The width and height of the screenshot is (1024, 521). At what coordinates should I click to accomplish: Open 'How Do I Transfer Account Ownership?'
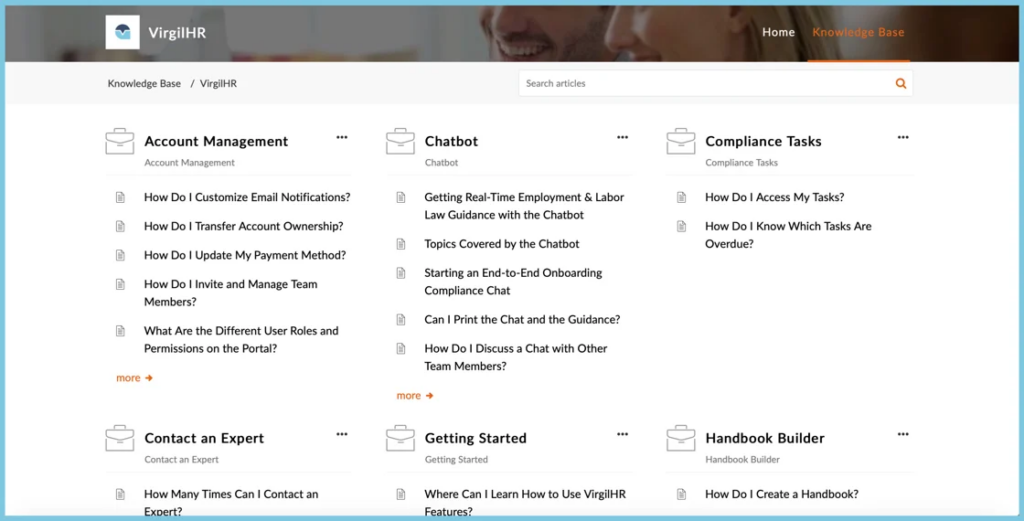tap(244, 227)
